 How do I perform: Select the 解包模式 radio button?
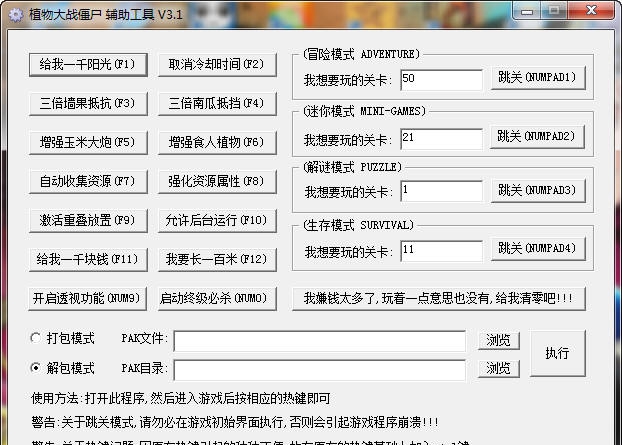point(36,368)
